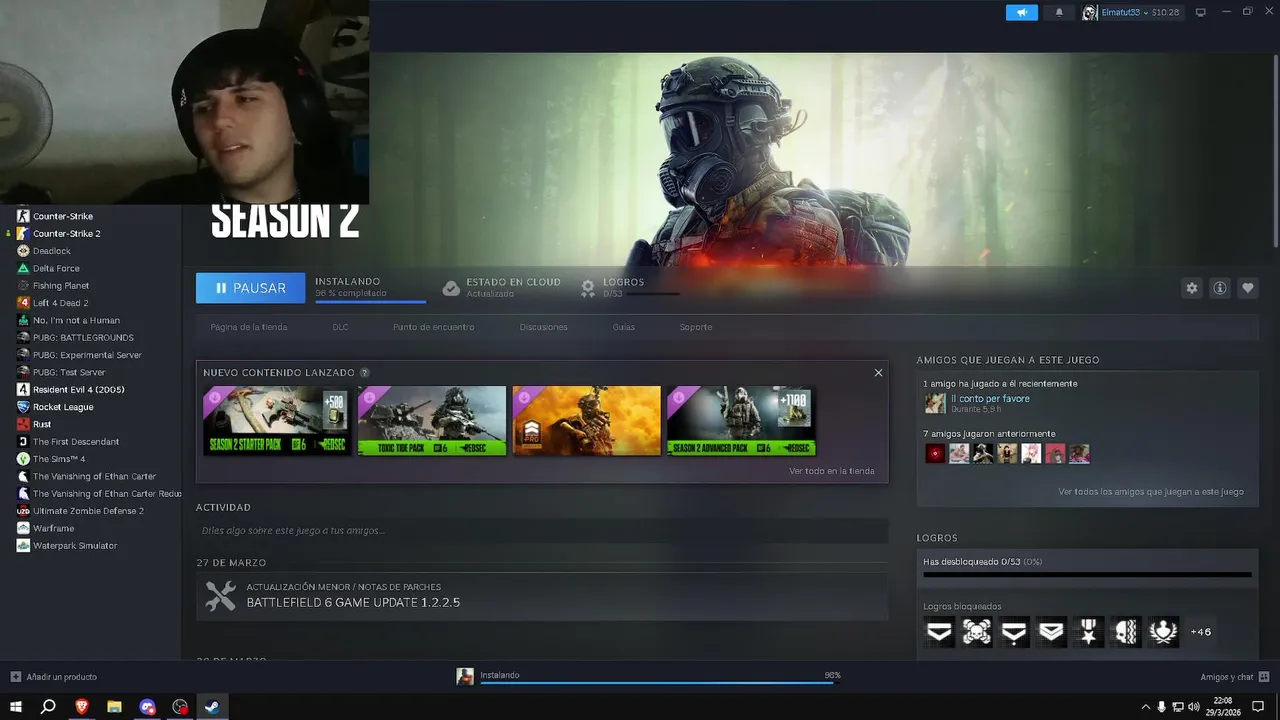Click The Sims 4 game icon
1280x720 pixels.
[23, 459]
